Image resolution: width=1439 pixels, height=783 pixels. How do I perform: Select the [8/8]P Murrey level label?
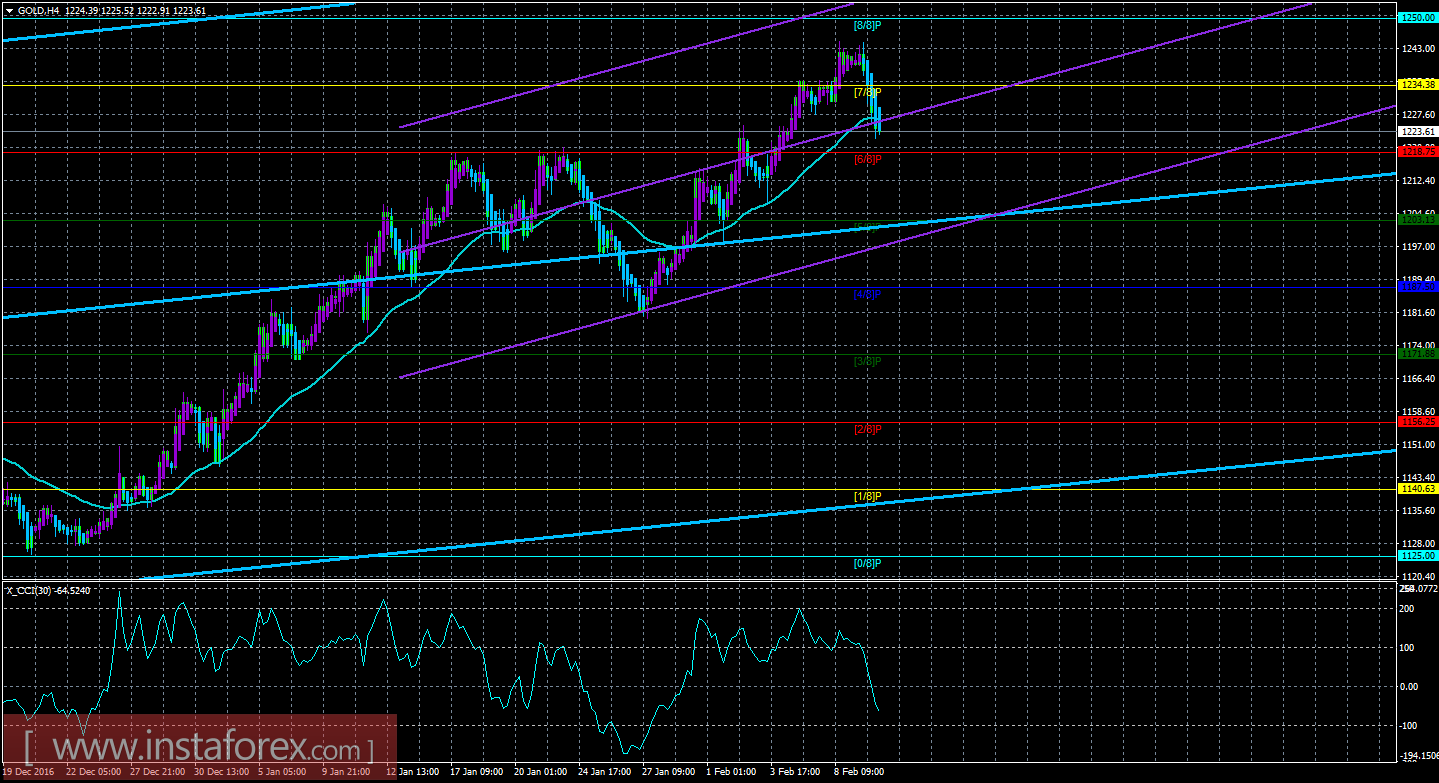click(x=867, y=25)
